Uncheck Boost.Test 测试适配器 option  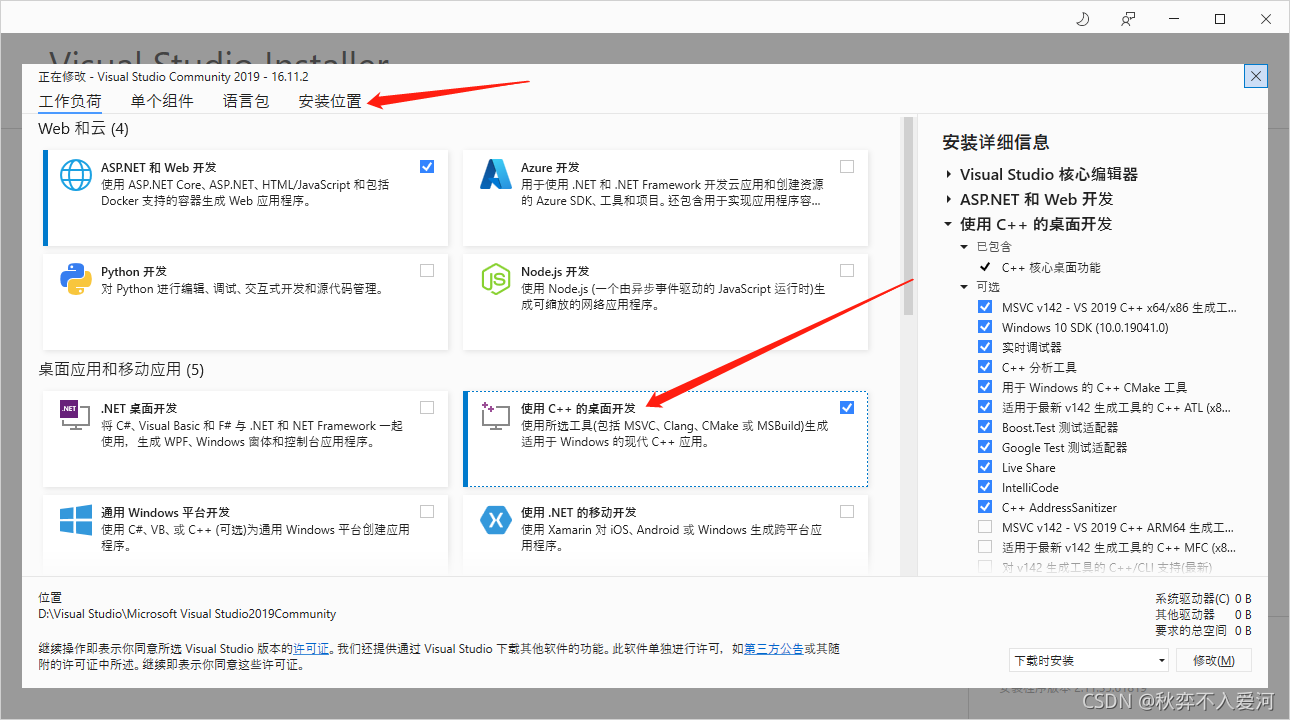tap(985, 427)
